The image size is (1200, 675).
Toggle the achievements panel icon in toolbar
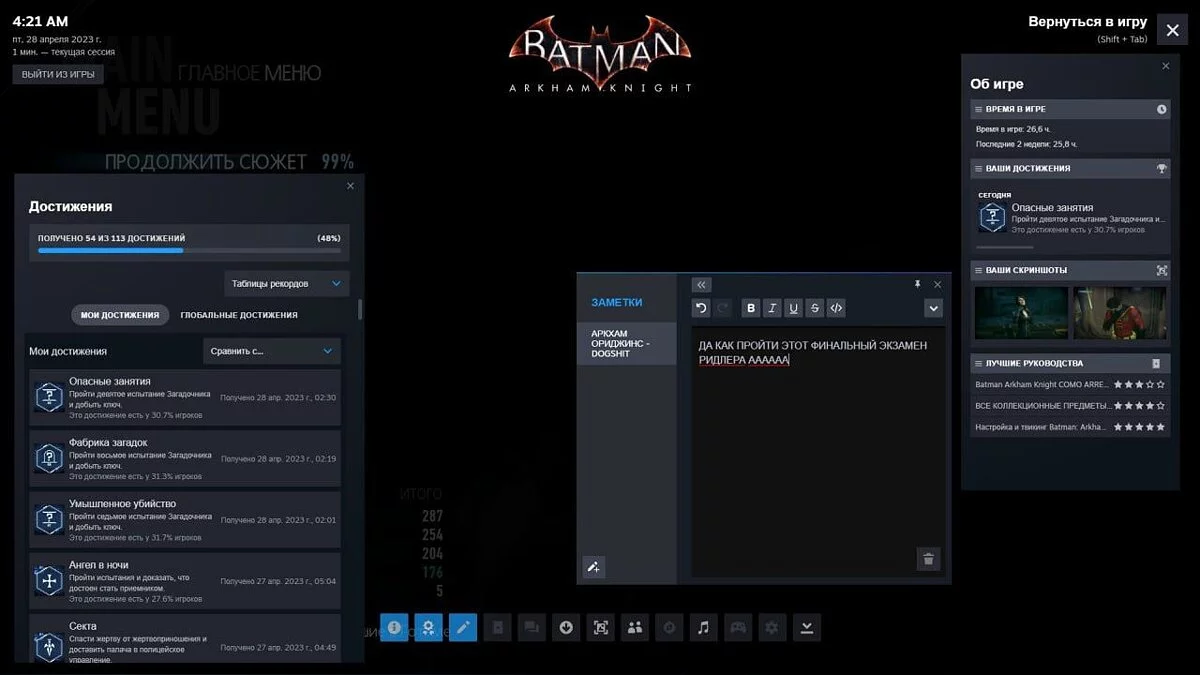(x=428, y=628)
